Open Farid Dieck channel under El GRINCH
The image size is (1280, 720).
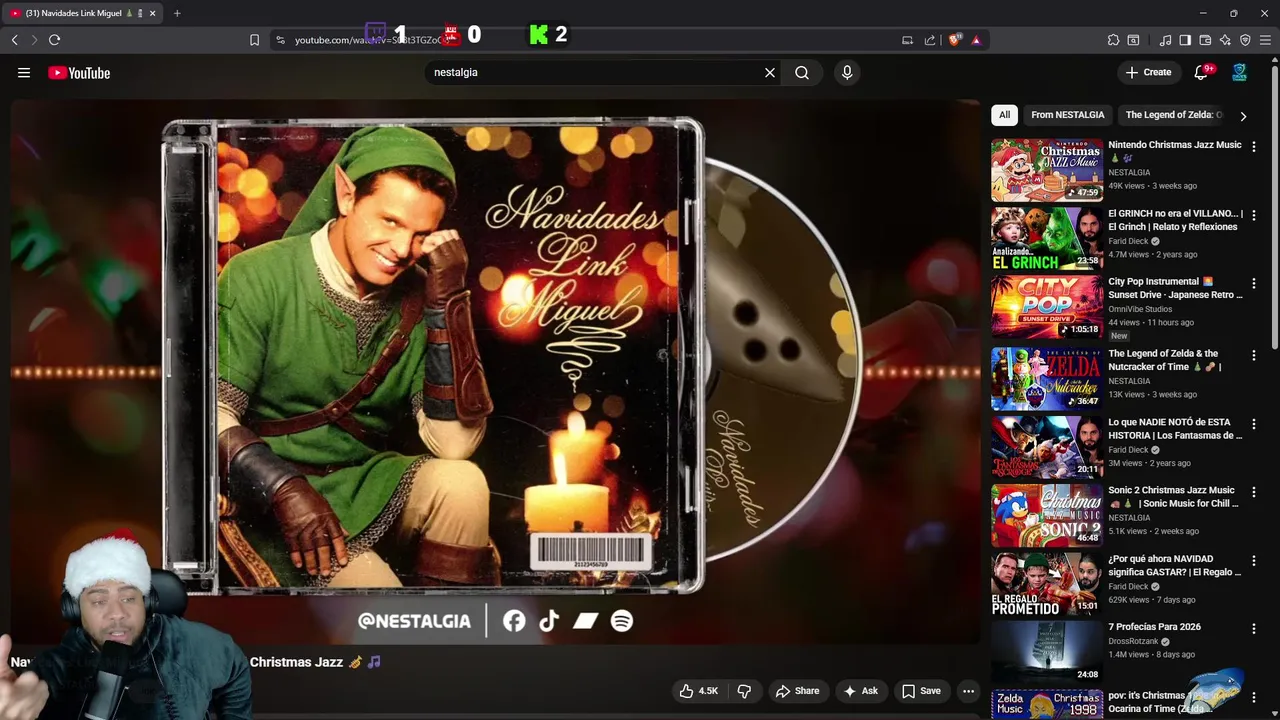[1128, 241]
